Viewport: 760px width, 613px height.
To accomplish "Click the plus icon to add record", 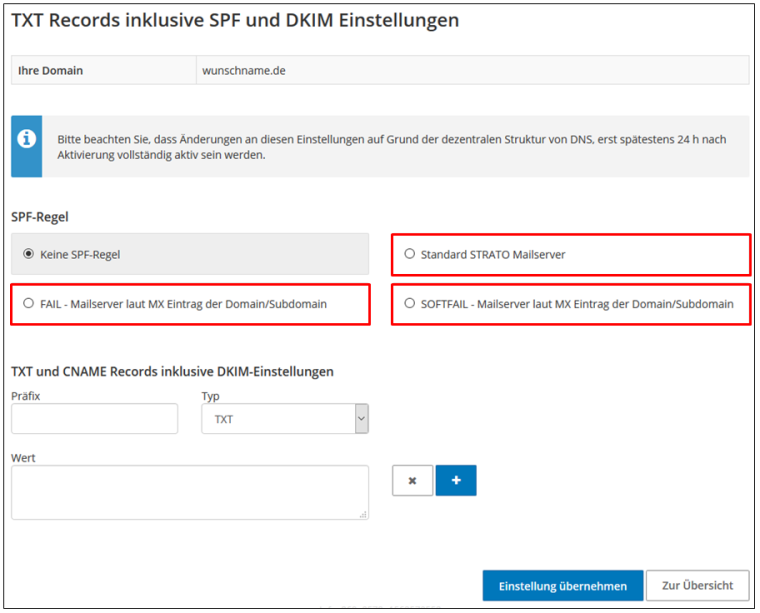I will pyautogui.click(x=456, y=480).
